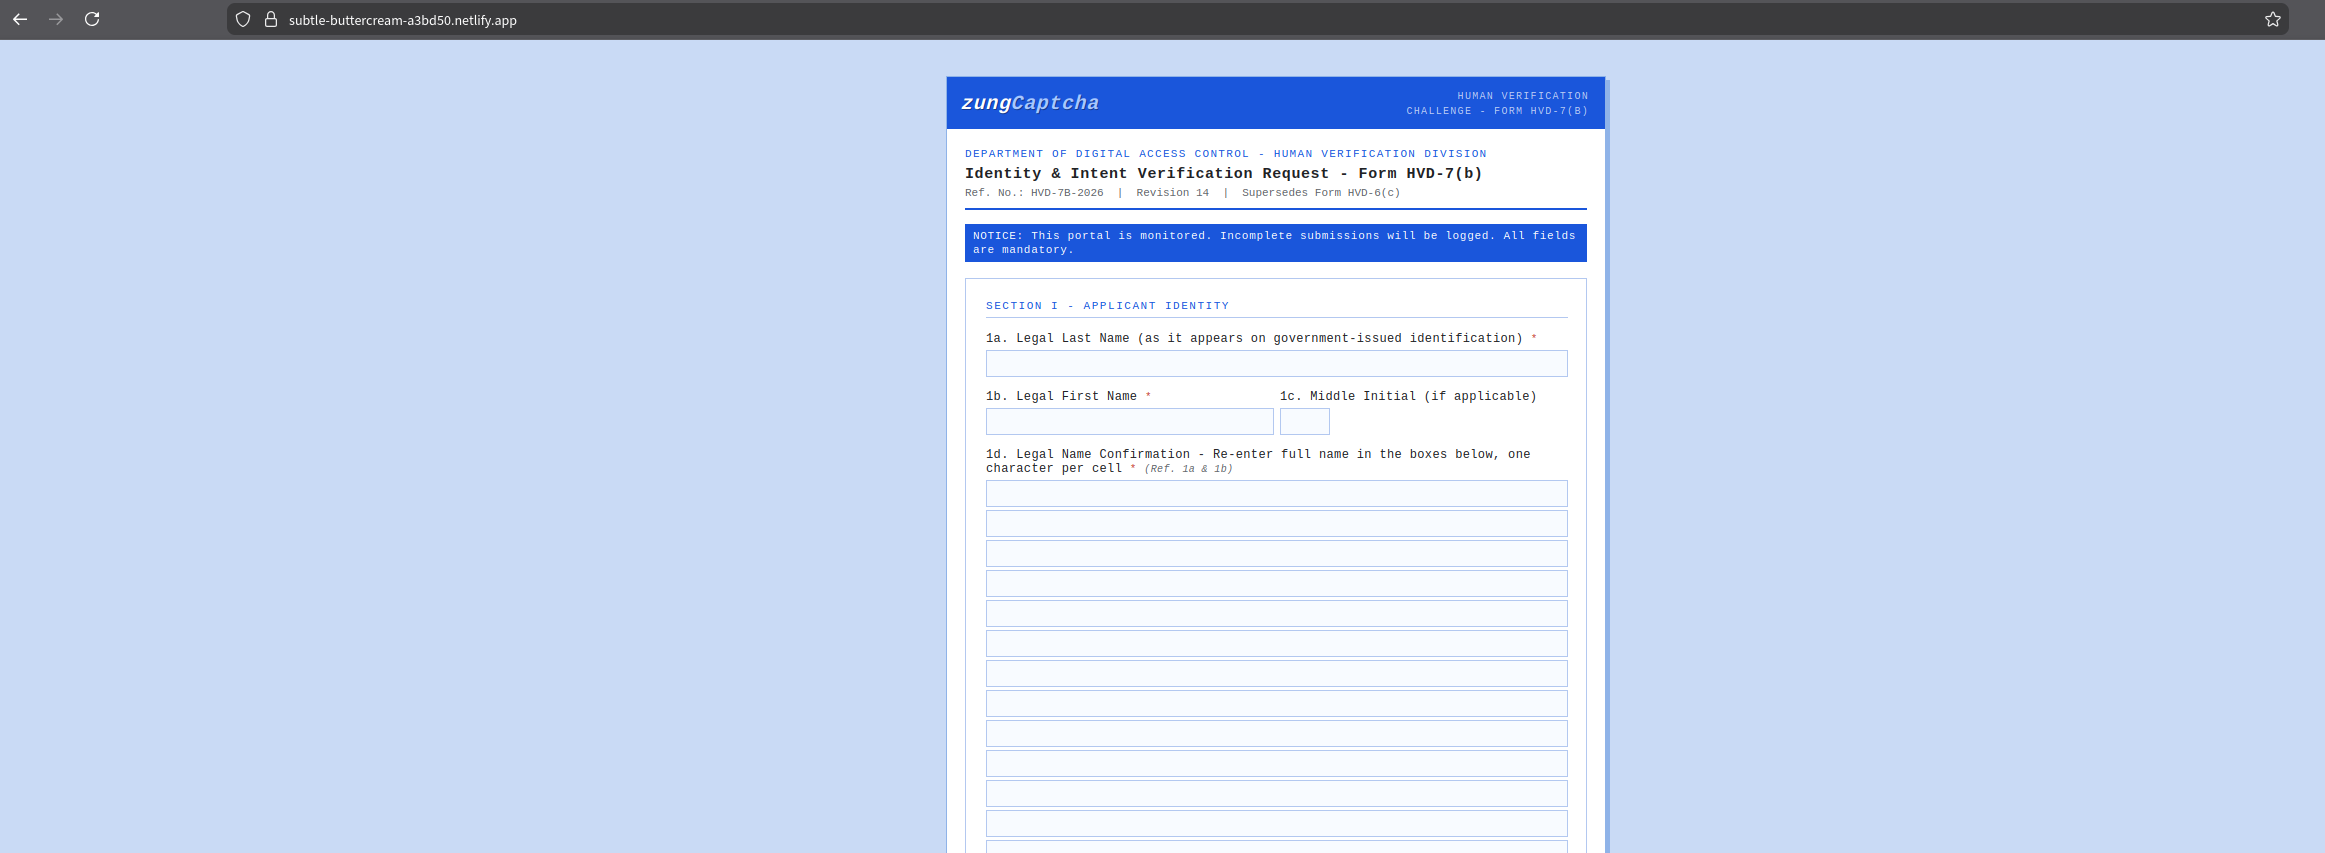Click first Legal Name Confirmation row
The width and height of the screenshot is (2325, 853).
1276,494
